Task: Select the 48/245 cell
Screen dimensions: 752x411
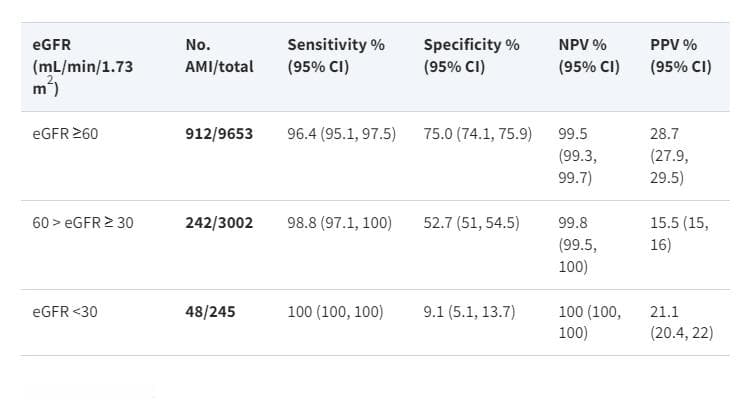Action: [x=210, y=312]
